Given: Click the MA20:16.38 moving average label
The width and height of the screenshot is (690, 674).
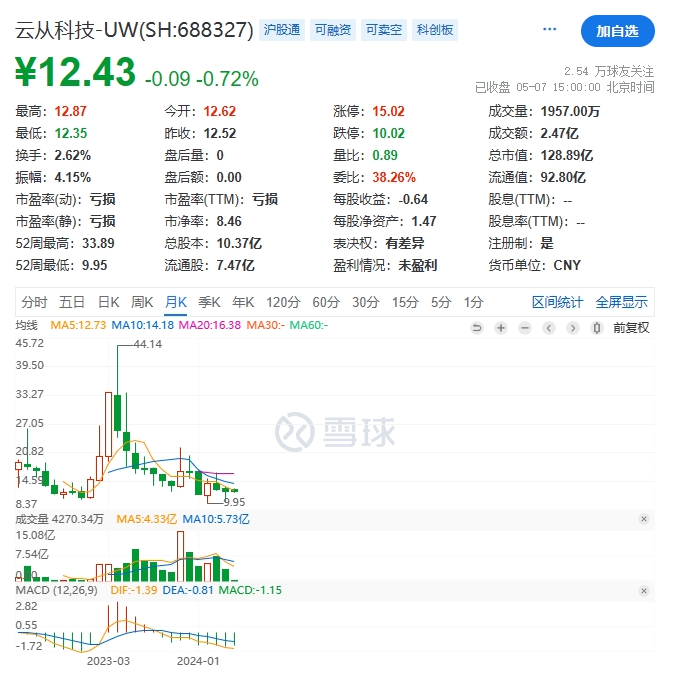Looking at the screenshot, I should click(209, 325).
